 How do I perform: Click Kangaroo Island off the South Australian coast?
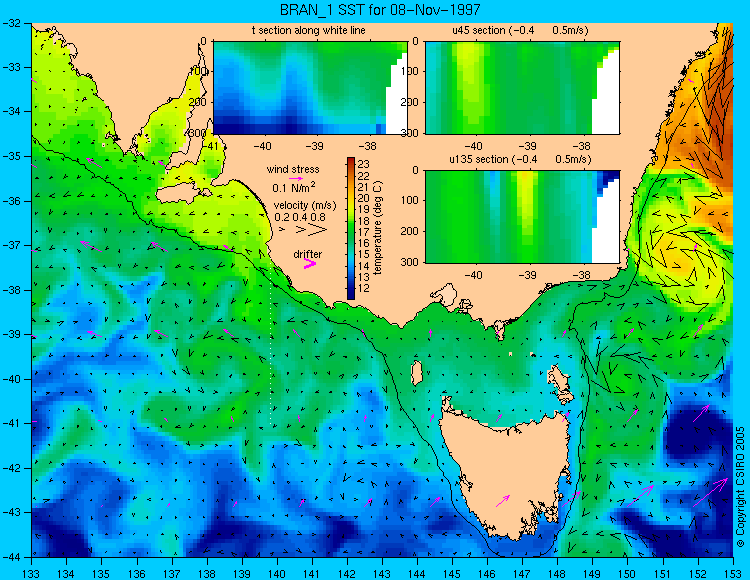(184, 195)
